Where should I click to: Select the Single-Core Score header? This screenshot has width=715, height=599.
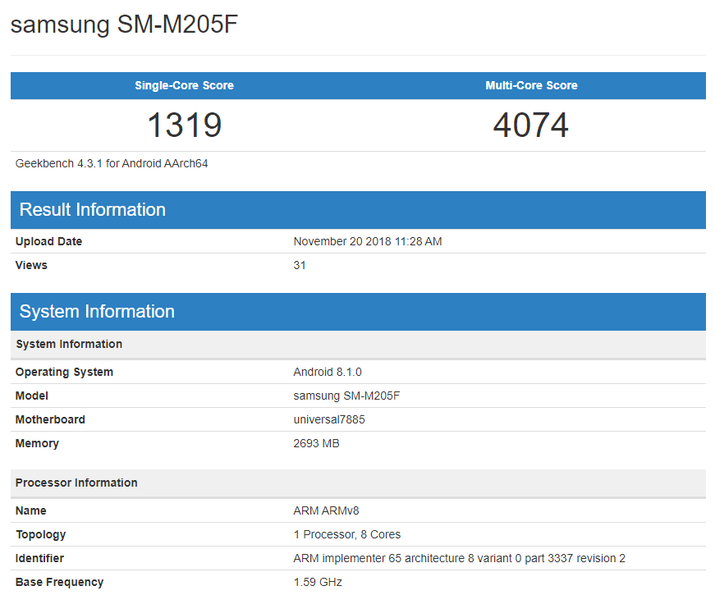point(184,86)
